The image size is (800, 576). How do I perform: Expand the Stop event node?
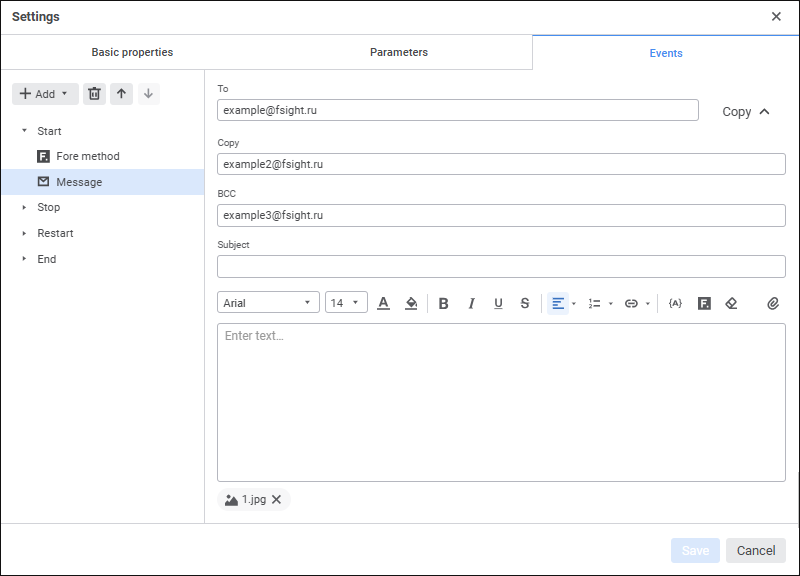click(x=24, y=208)
